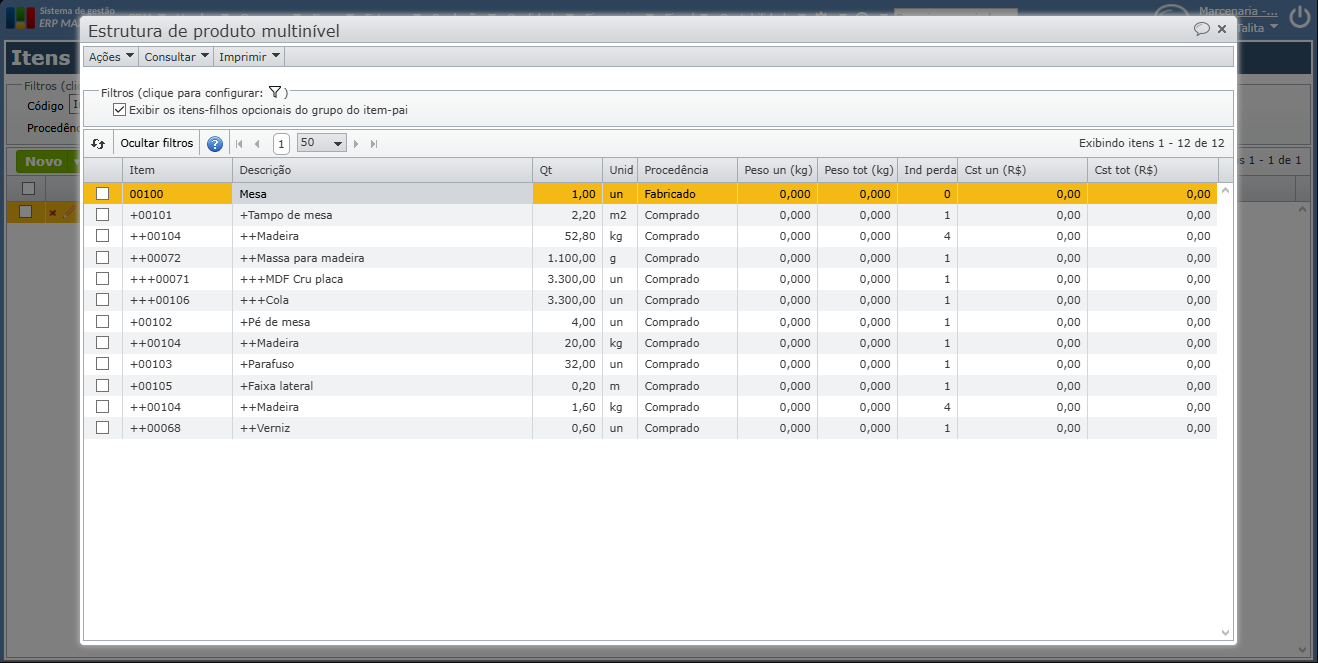This screenshot has height=663, width=1318.
Task: Check the +++Cola row checkbox
Action: tap(102, 300)
